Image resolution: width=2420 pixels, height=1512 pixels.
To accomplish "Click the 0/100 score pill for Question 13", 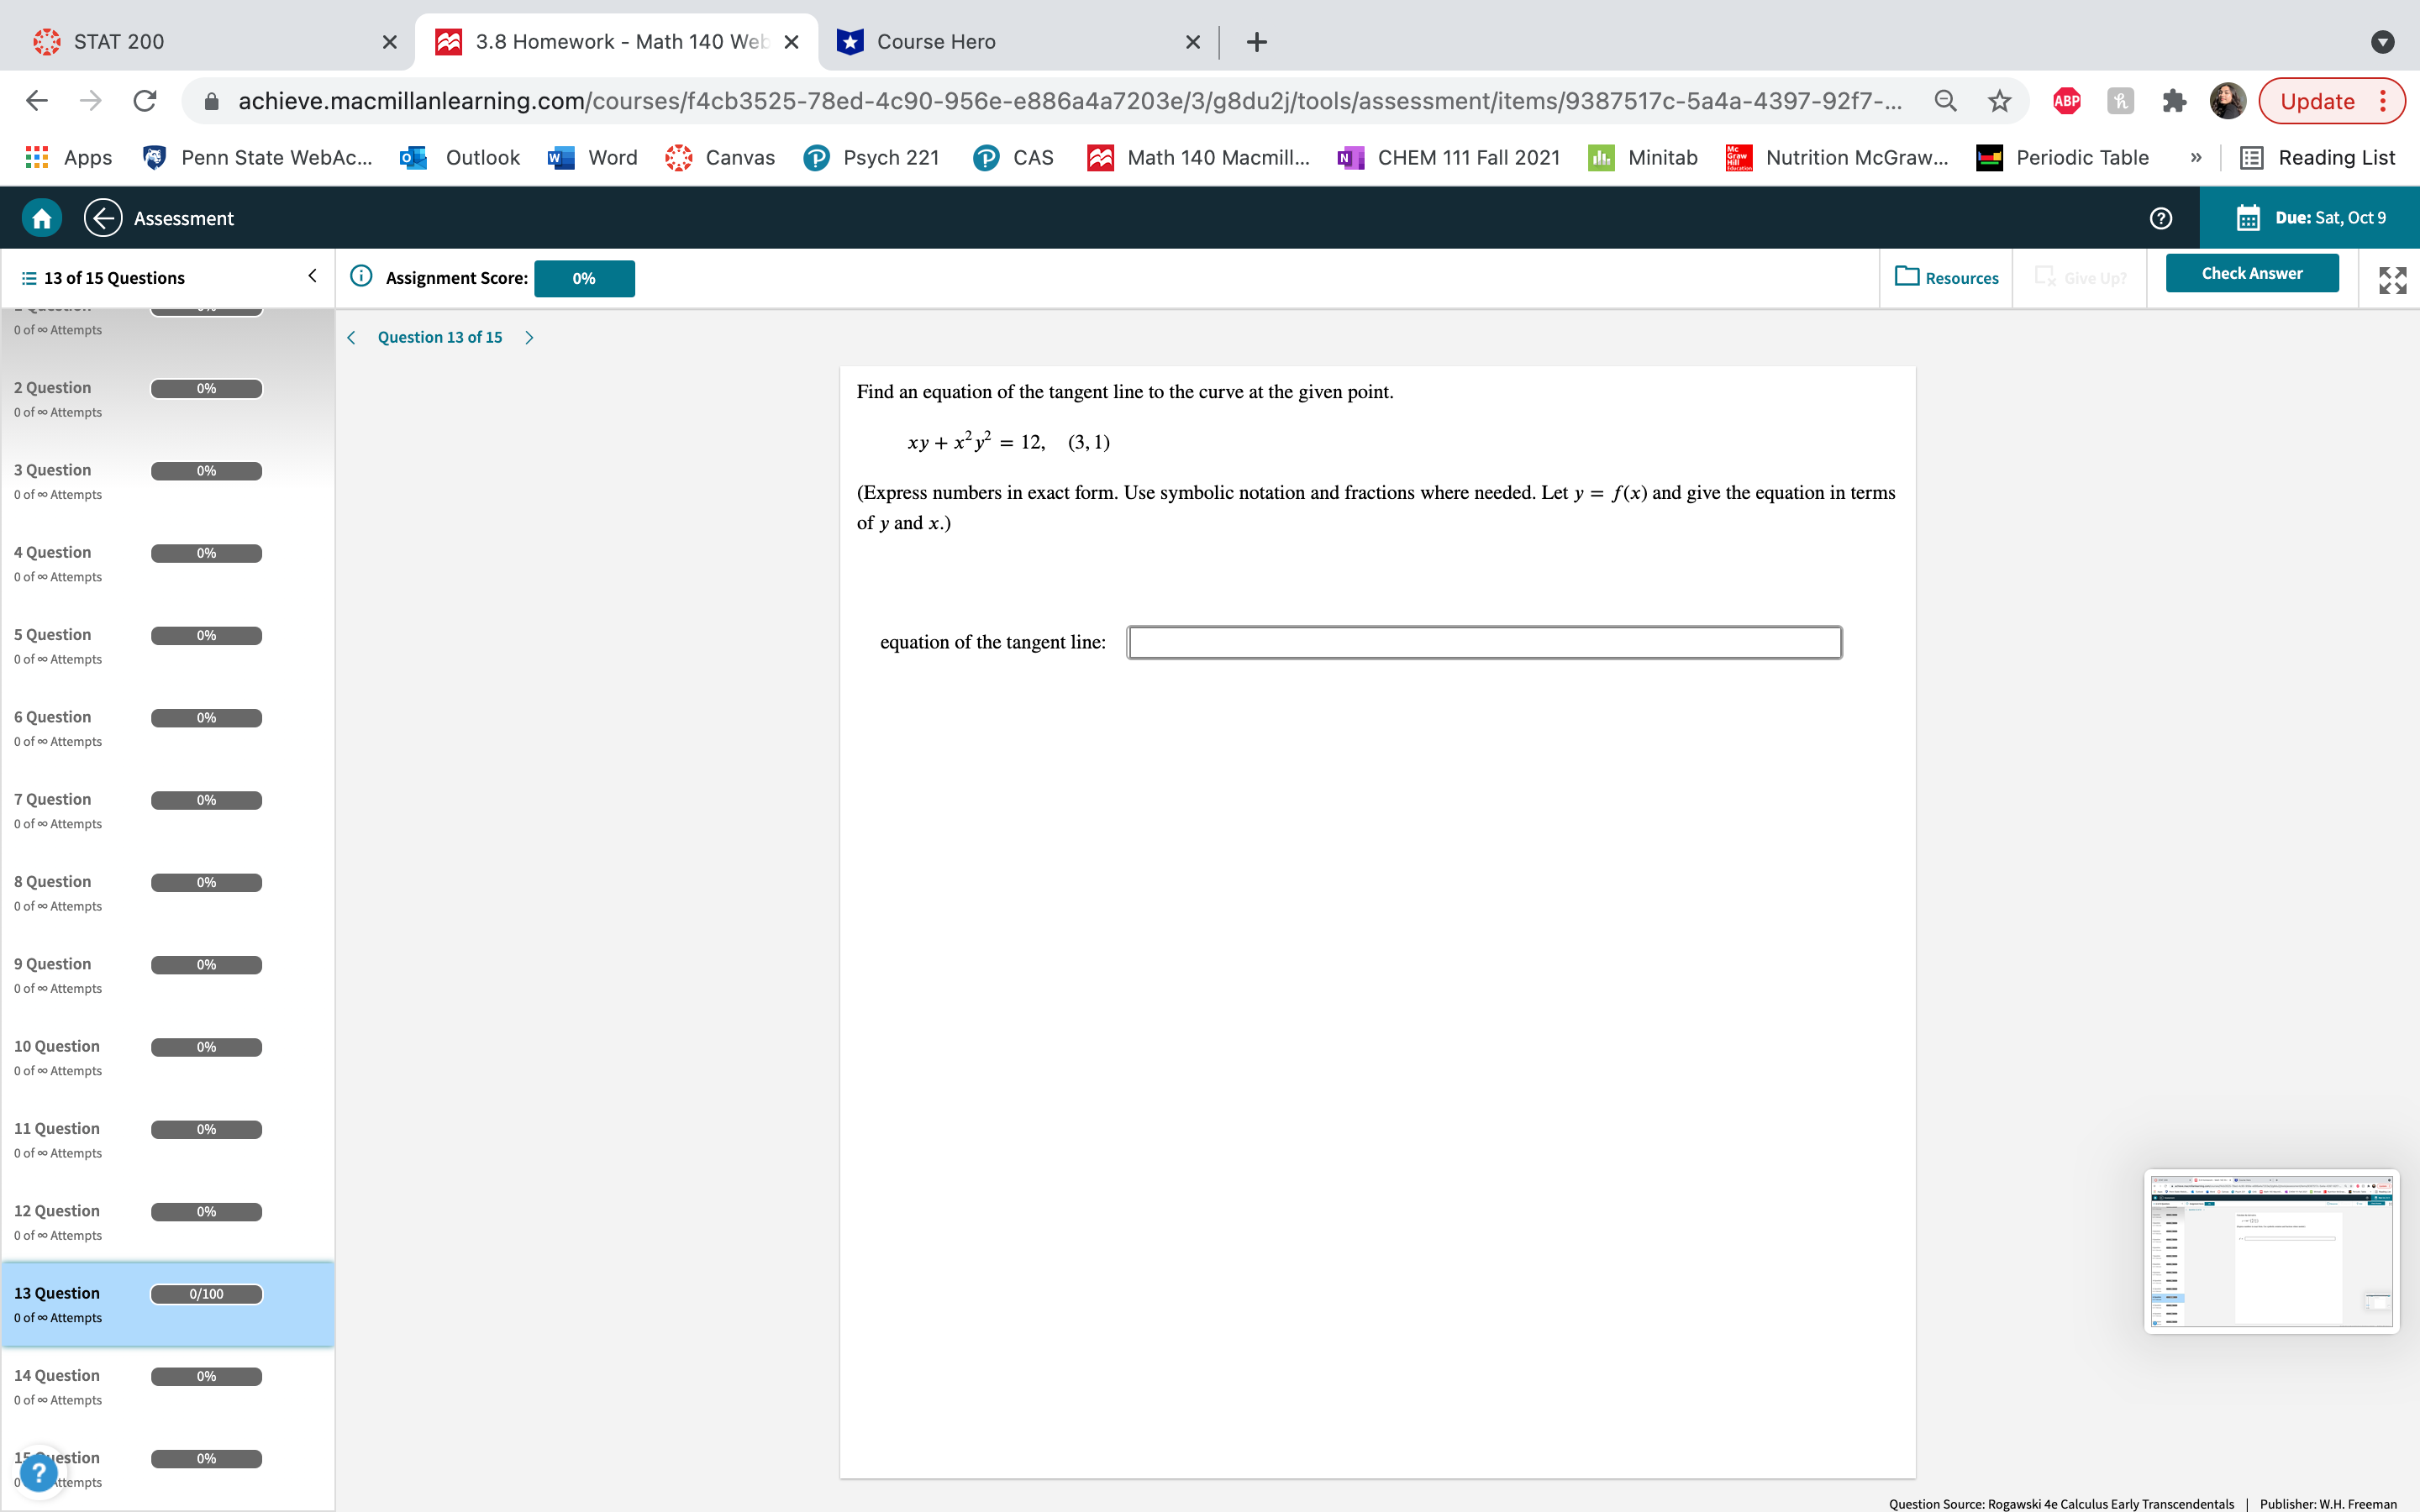I will pos(206,1293).
